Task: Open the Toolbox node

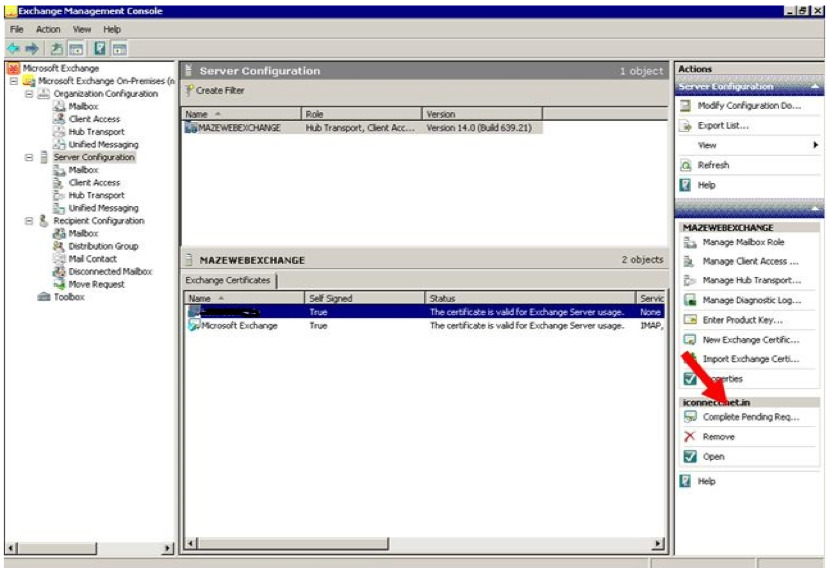Action: coord(69,296)
